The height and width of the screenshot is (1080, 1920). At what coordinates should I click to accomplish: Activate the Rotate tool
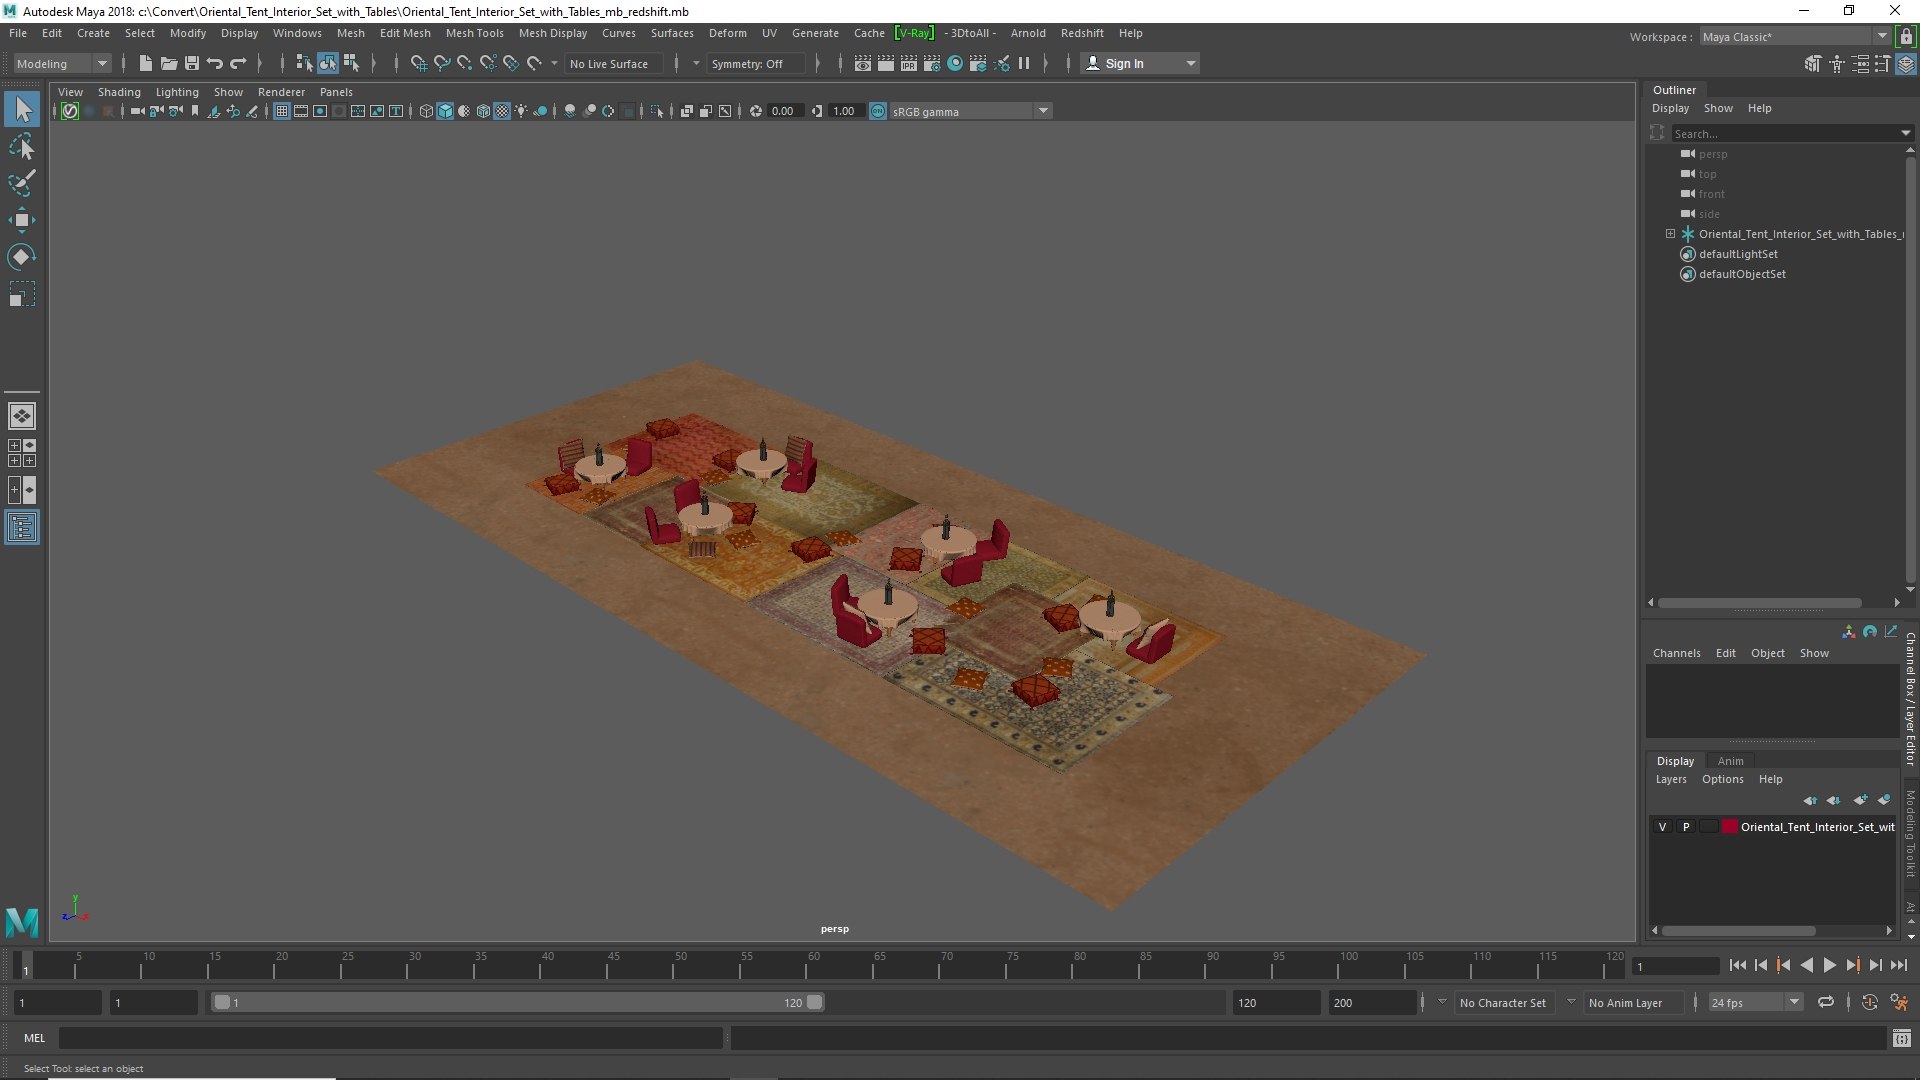(x=22, y=257)
